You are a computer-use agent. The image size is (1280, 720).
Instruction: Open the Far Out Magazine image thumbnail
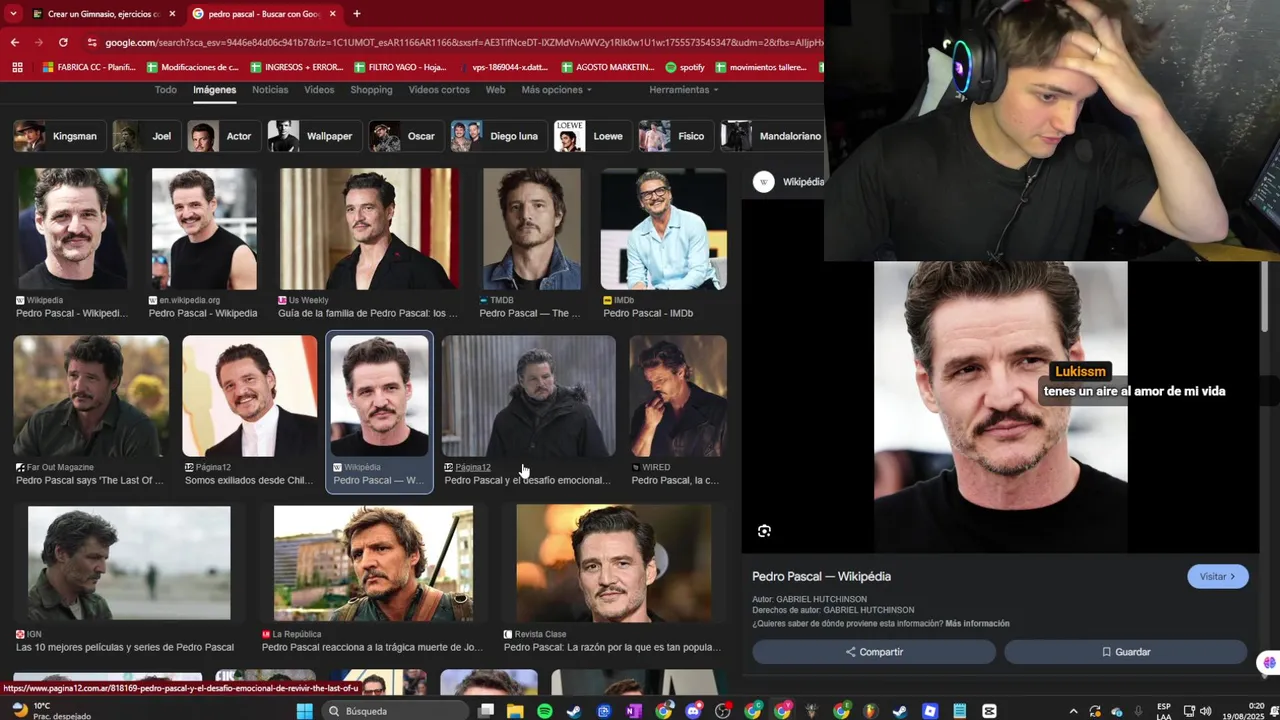coord(91,396)
